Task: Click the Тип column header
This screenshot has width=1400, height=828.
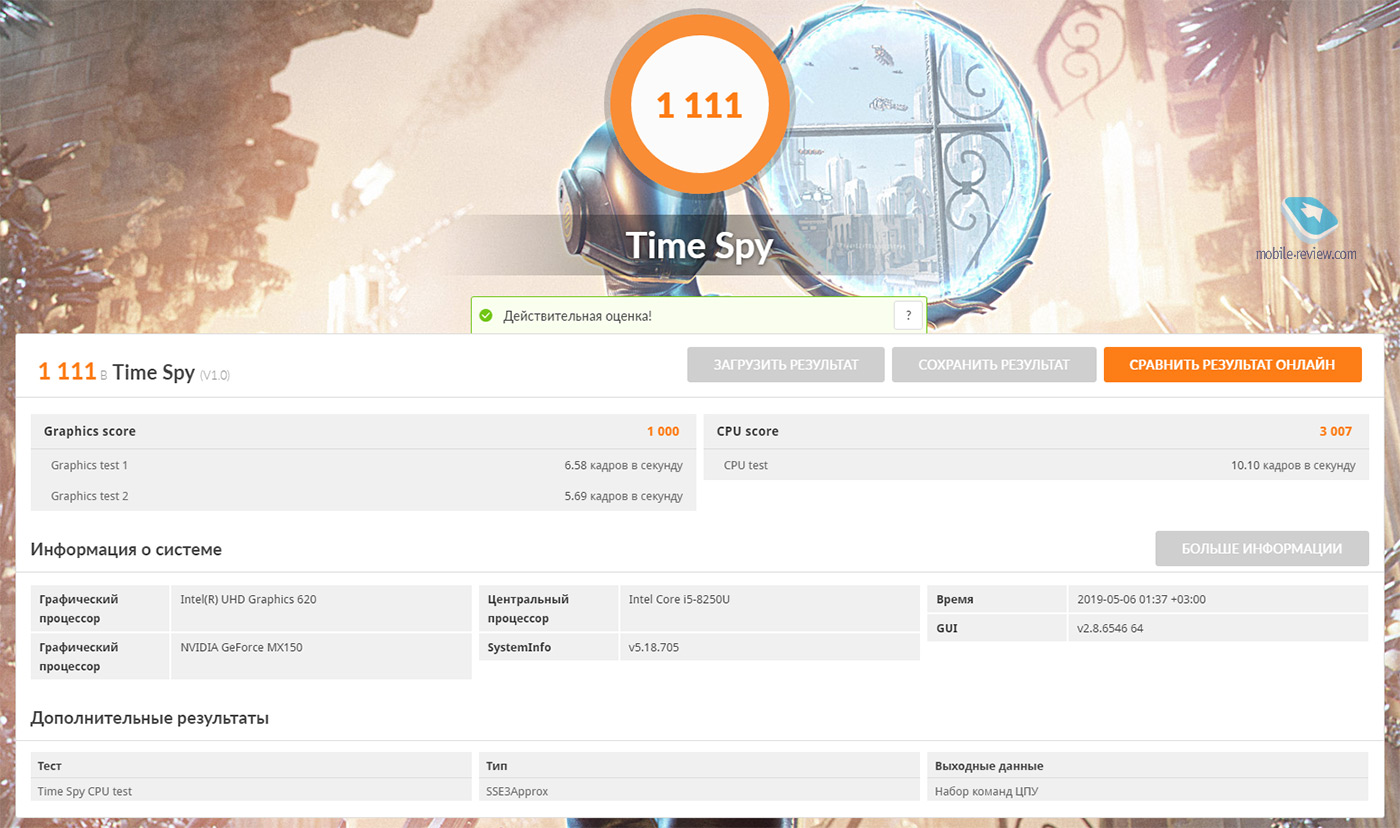Action: [699, 765]
